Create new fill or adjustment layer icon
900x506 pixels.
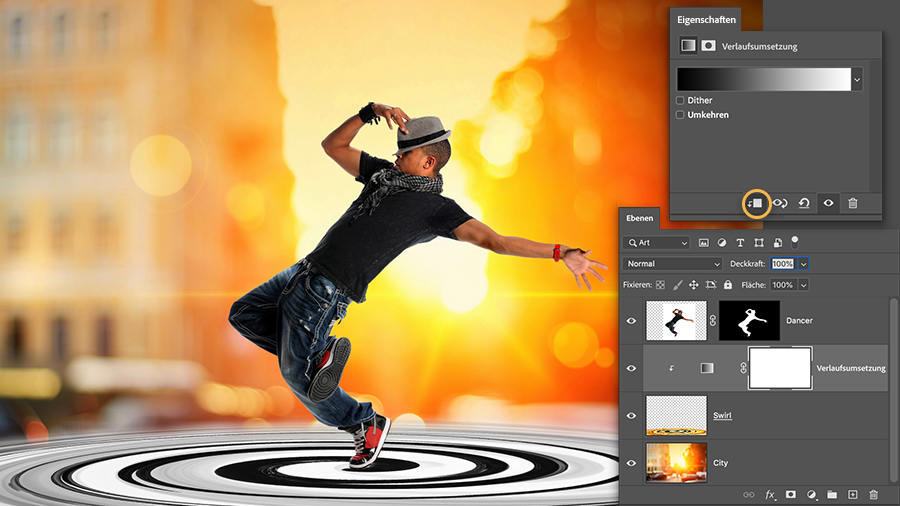tap(811, 495)
